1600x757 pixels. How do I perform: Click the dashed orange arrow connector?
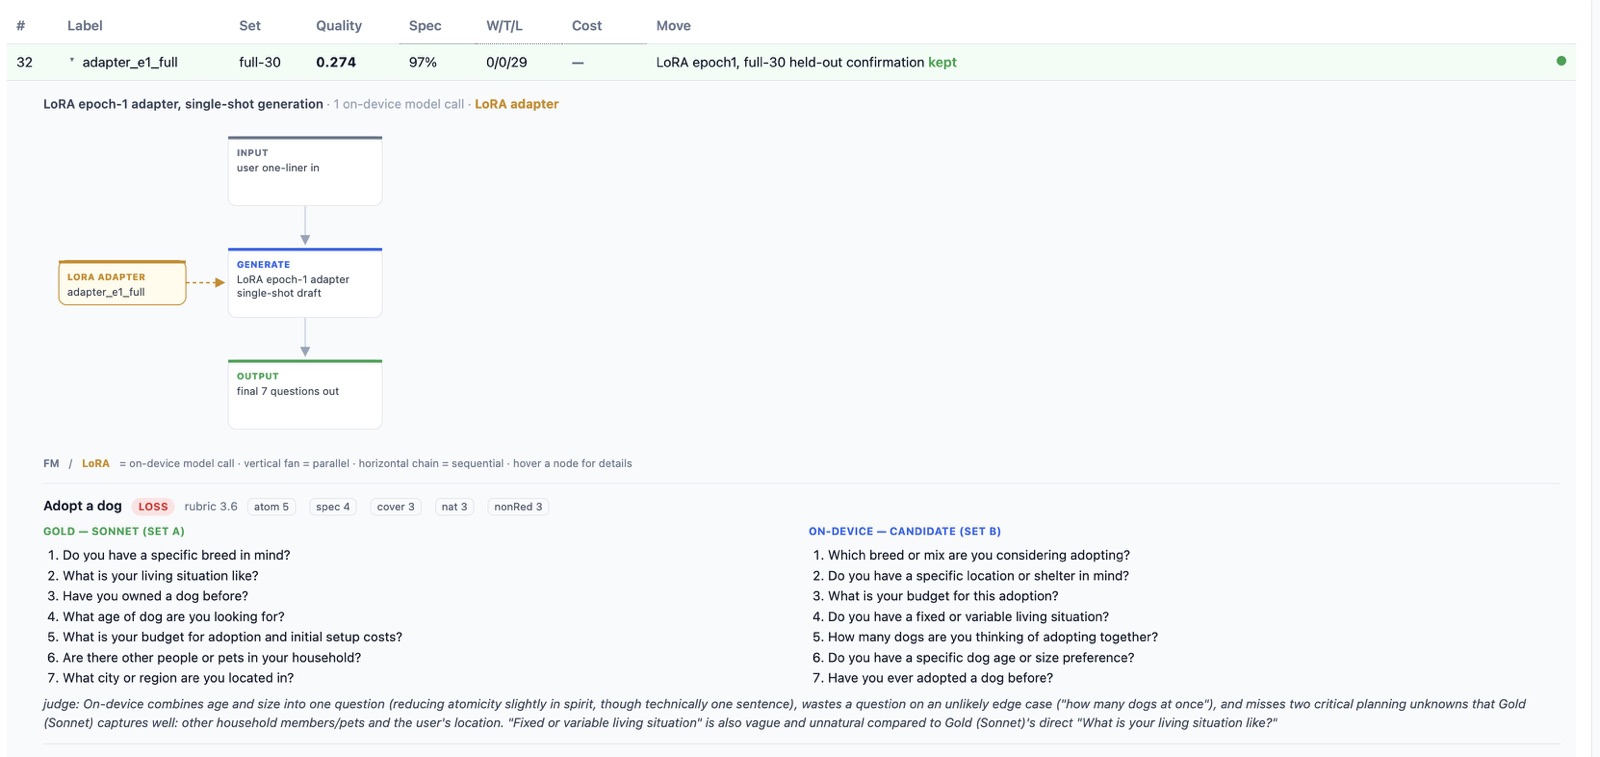coord(205,282)
